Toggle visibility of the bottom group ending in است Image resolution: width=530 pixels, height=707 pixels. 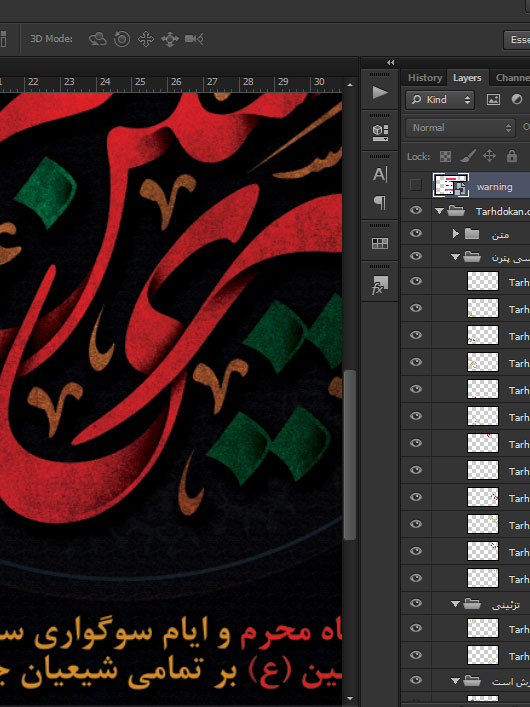pos(416,680)
